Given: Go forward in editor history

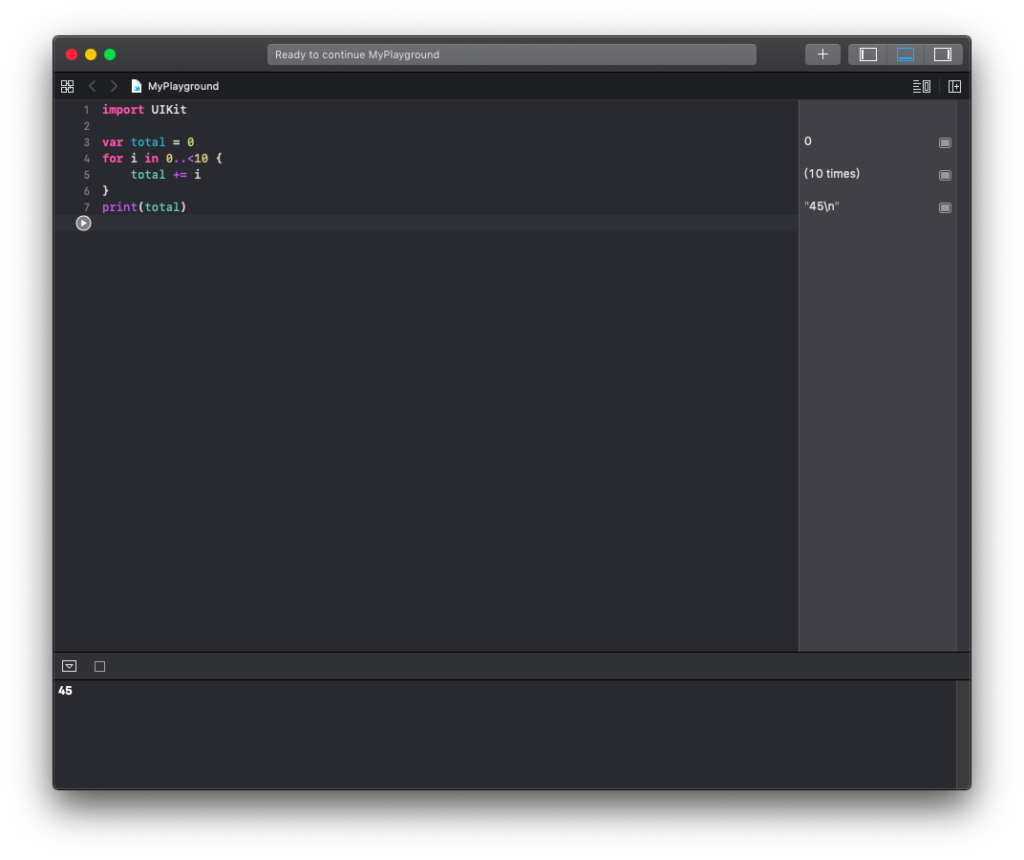Looking at the screenshot, I should [114, 86].
